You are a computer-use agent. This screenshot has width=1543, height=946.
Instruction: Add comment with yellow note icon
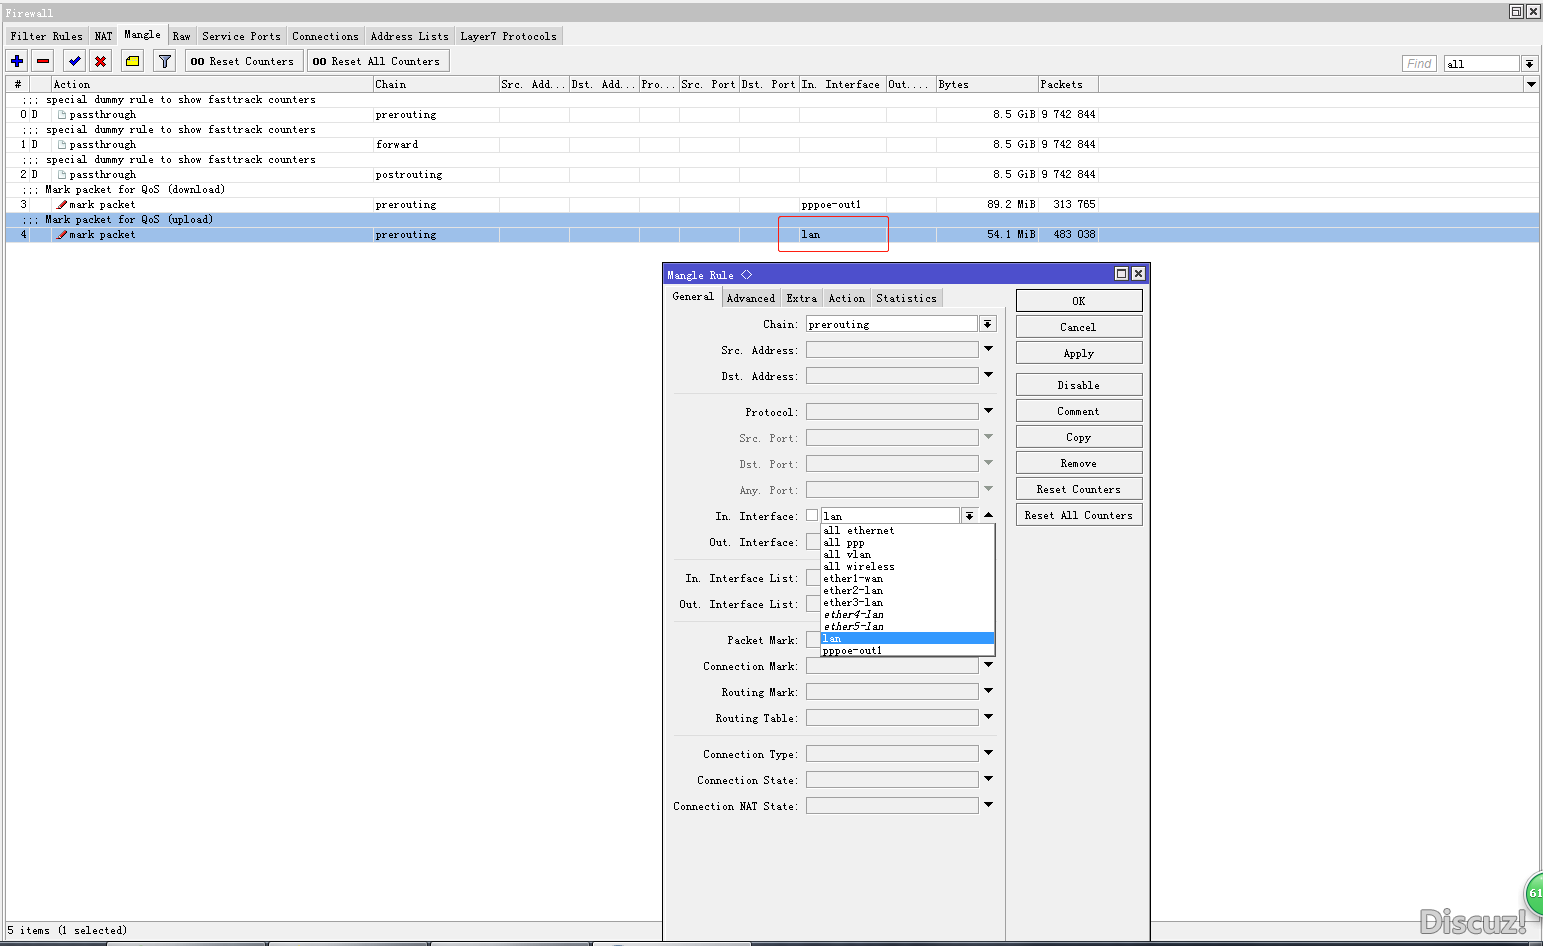(133, 61)
